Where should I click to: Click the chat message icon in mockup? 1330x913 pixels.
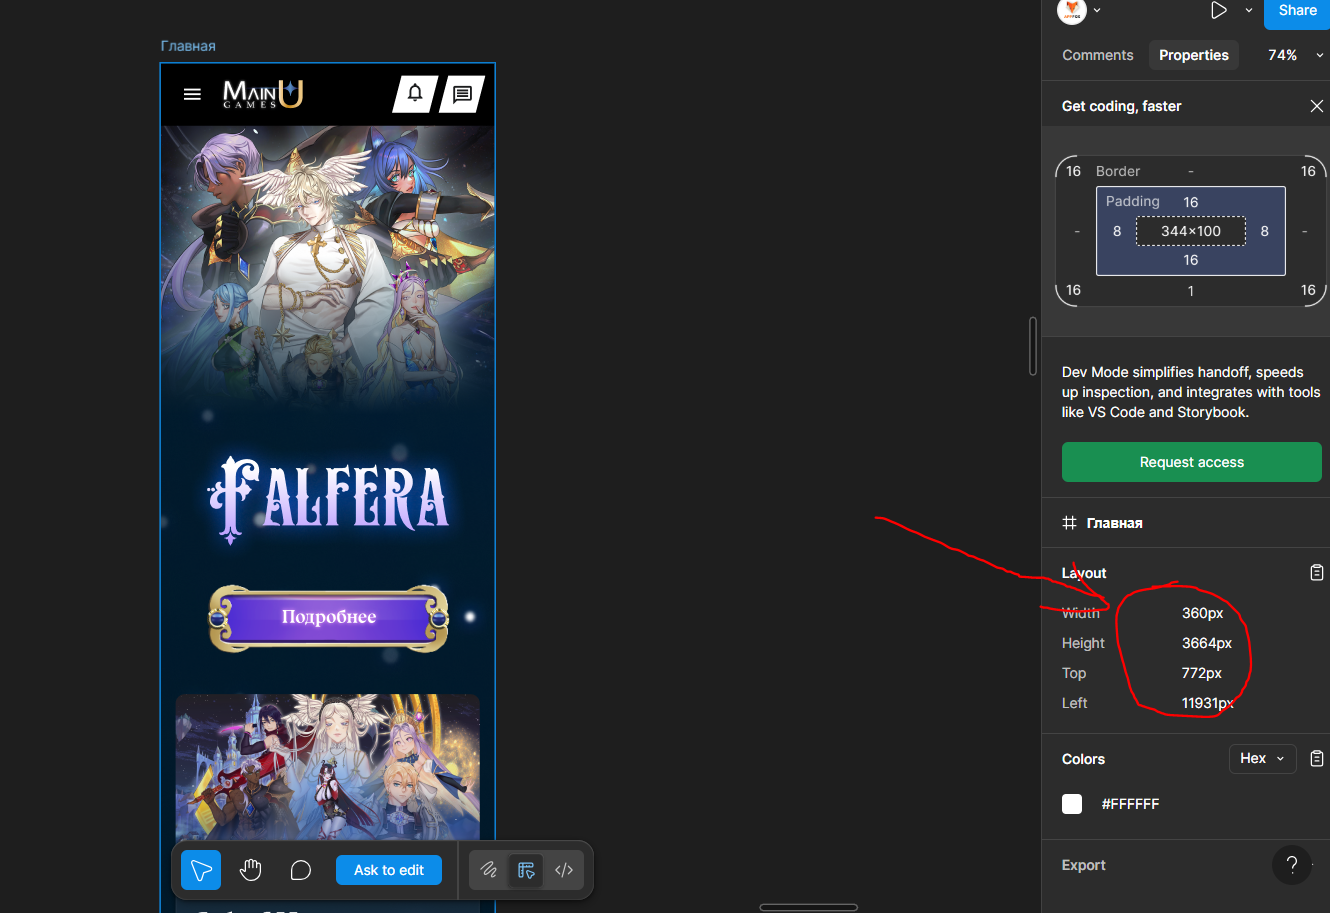tap(462, 94)
